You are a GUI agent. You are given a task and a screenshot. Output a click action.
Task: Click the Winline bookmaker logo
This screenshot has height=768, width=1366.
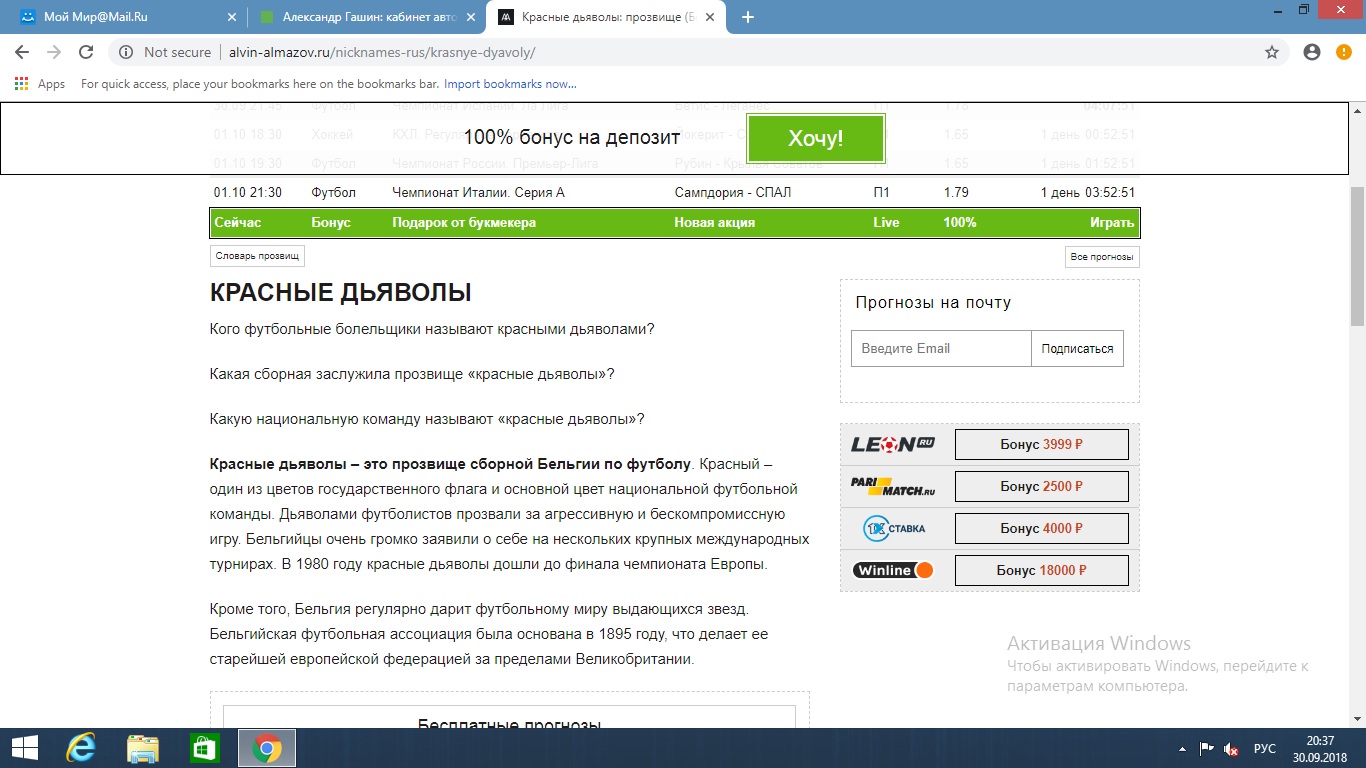point(893,570)
